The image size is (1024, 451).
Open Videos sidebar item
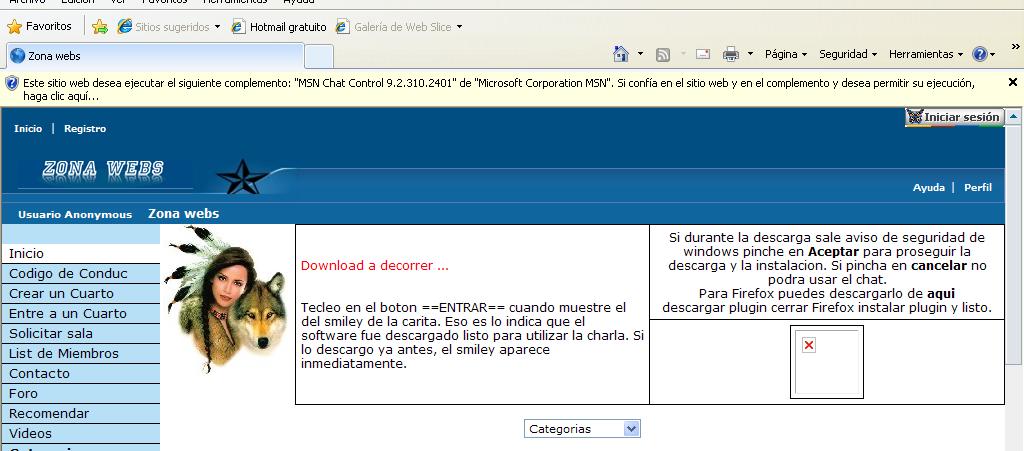(81, 434)
